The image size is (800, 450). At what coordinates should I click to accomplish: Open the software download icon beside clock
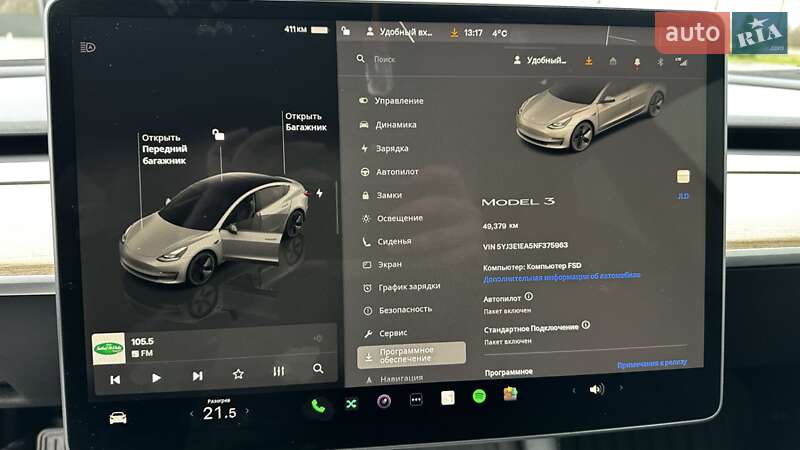(x=454, y=33)
